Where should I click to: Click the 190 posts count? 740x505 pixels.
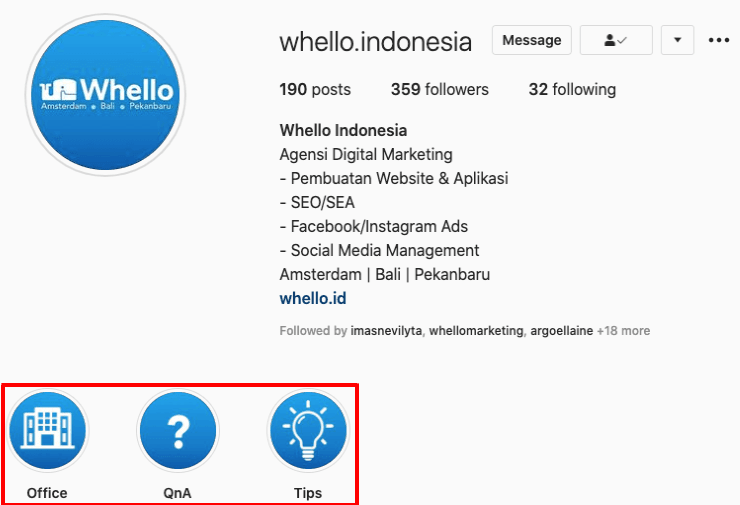point(315,89)
